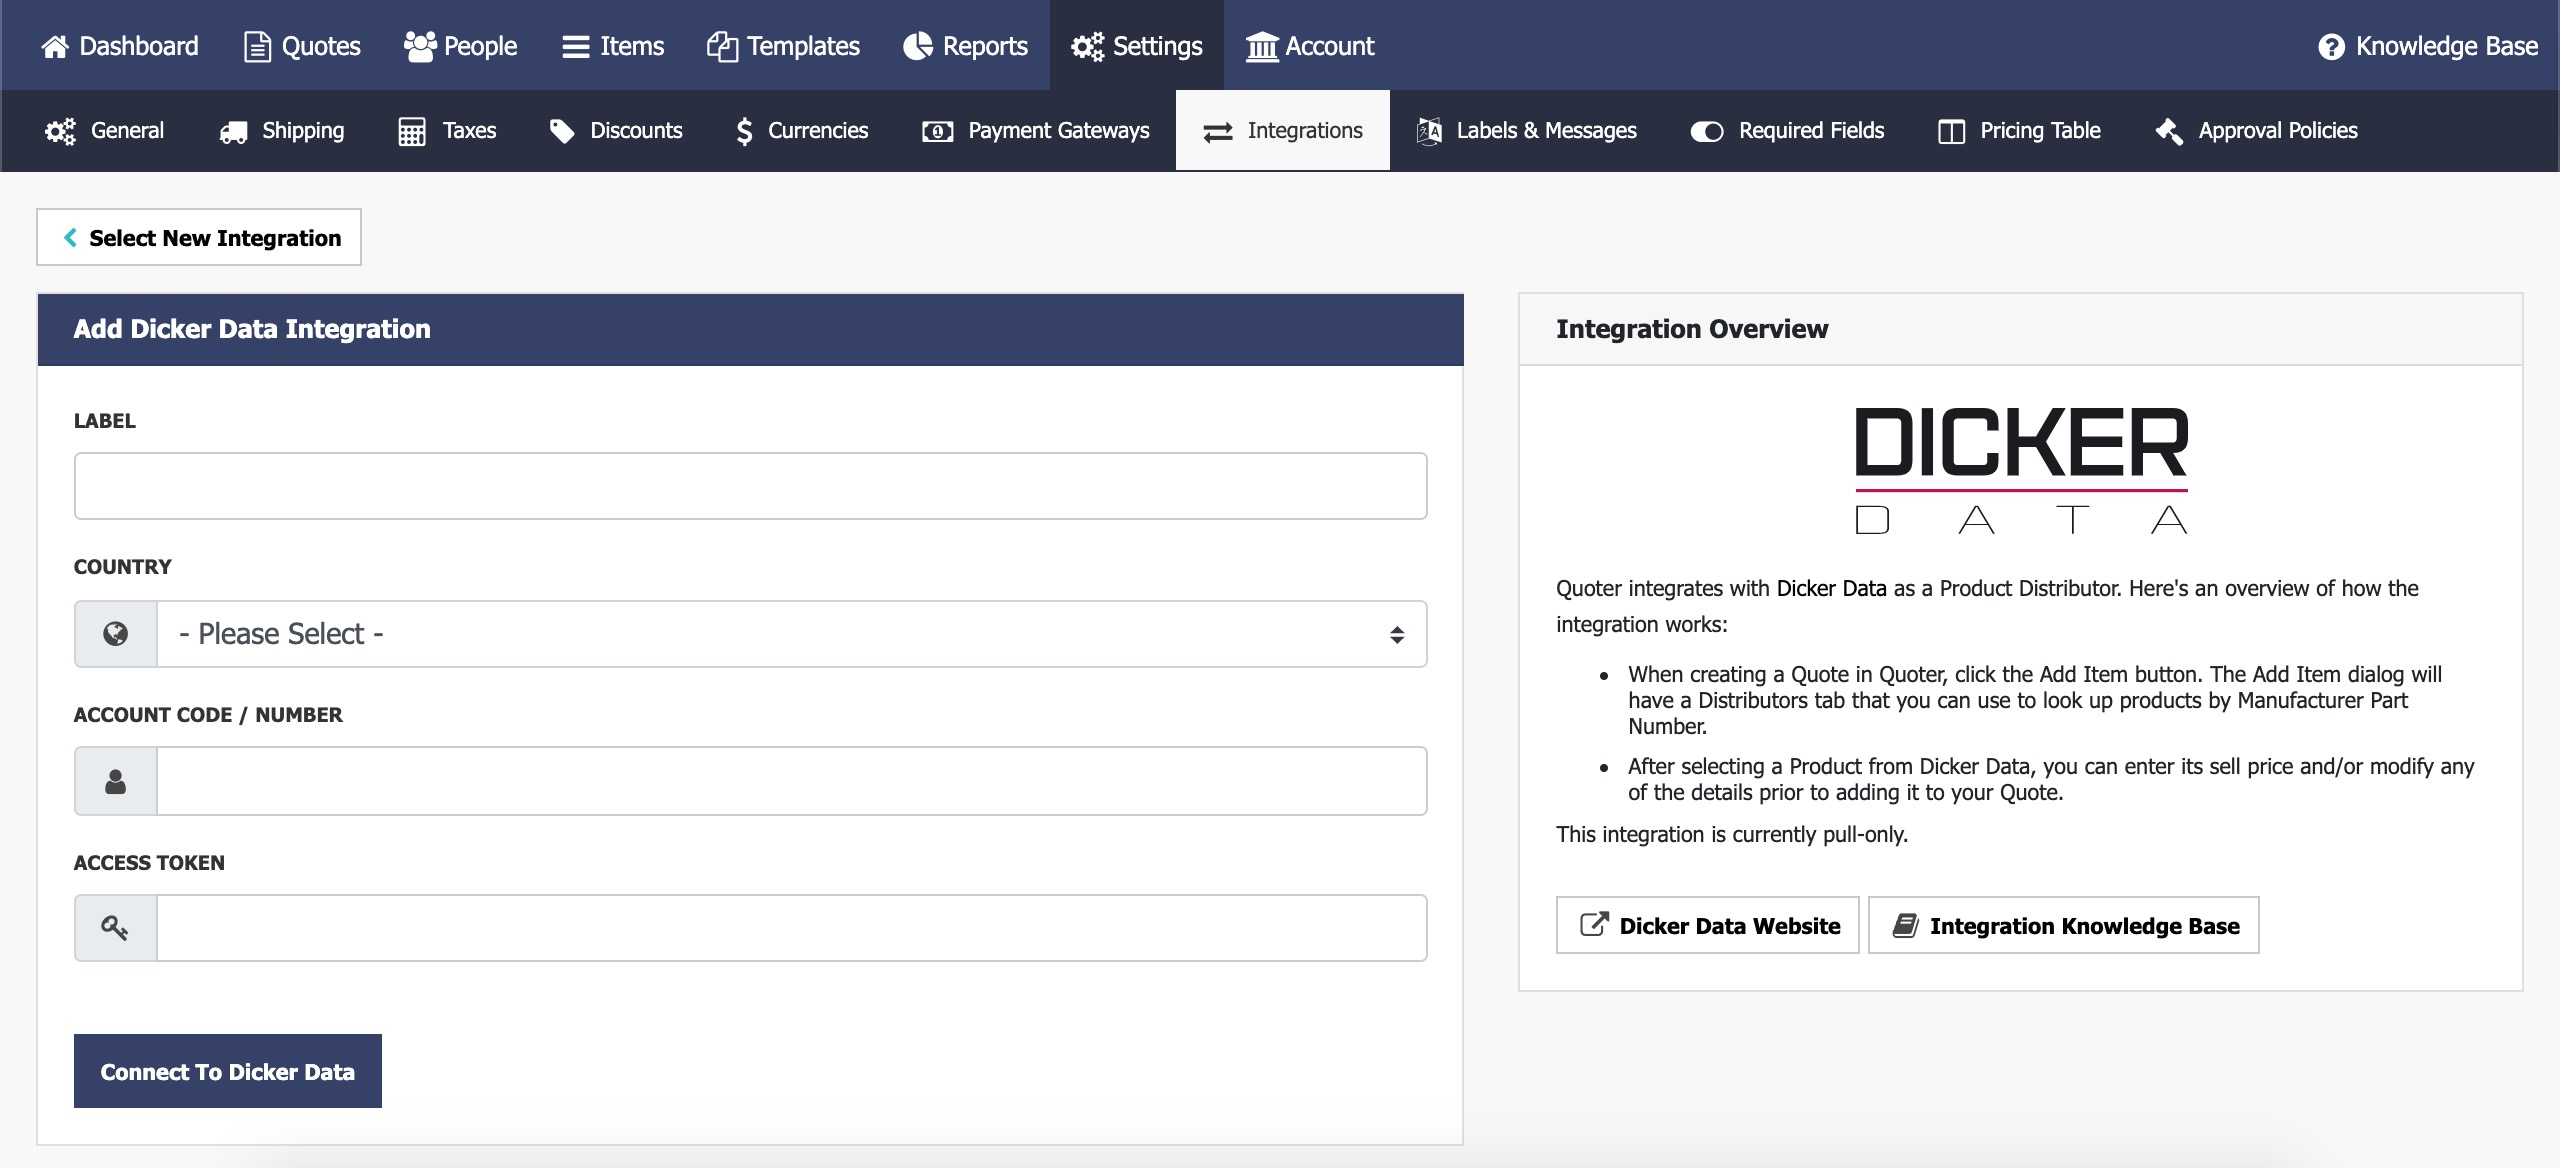
Task: Click the book icon on Integration Knowledge Base
Action: point(1906,925)
